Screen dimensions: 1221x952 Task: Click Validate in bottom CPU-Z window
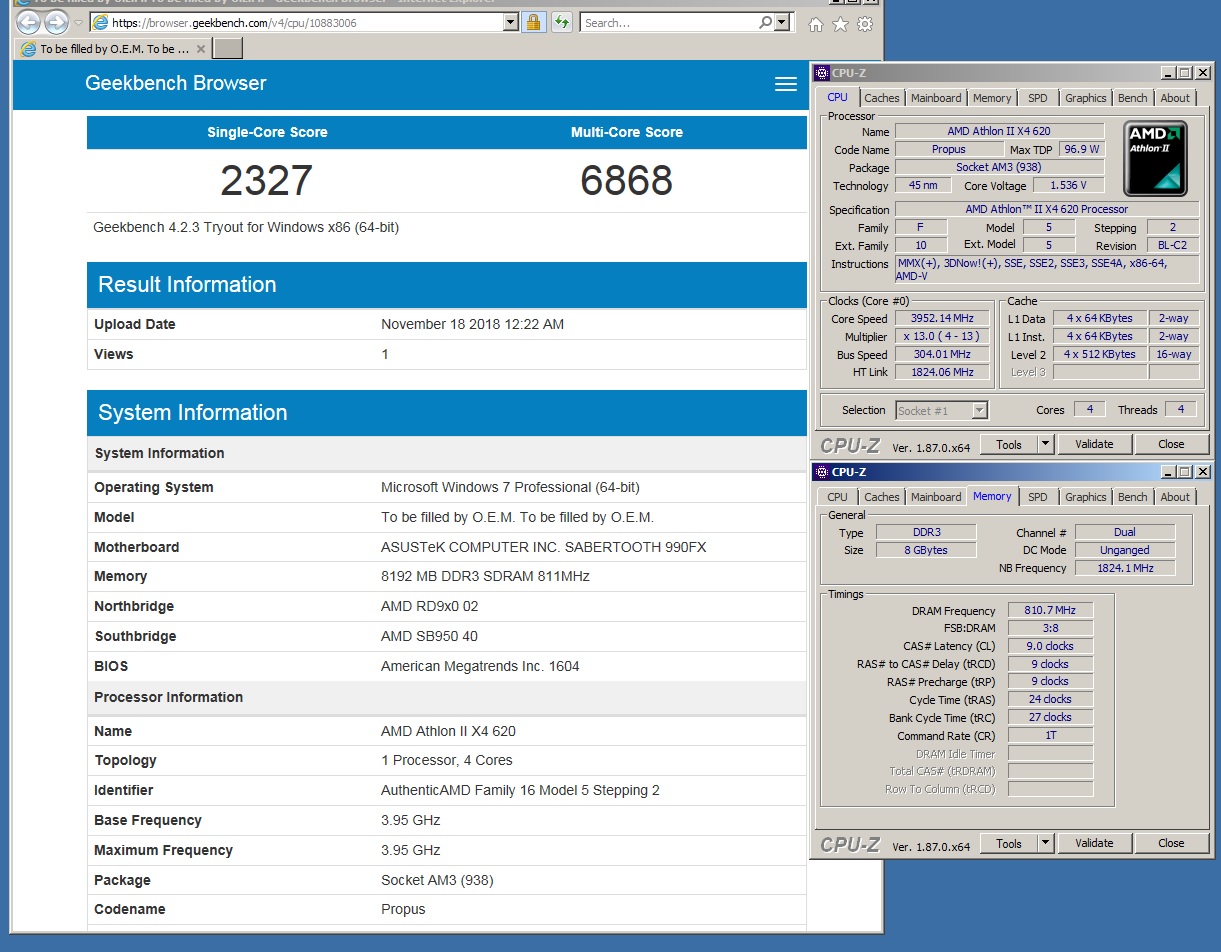pos(1094,843)
